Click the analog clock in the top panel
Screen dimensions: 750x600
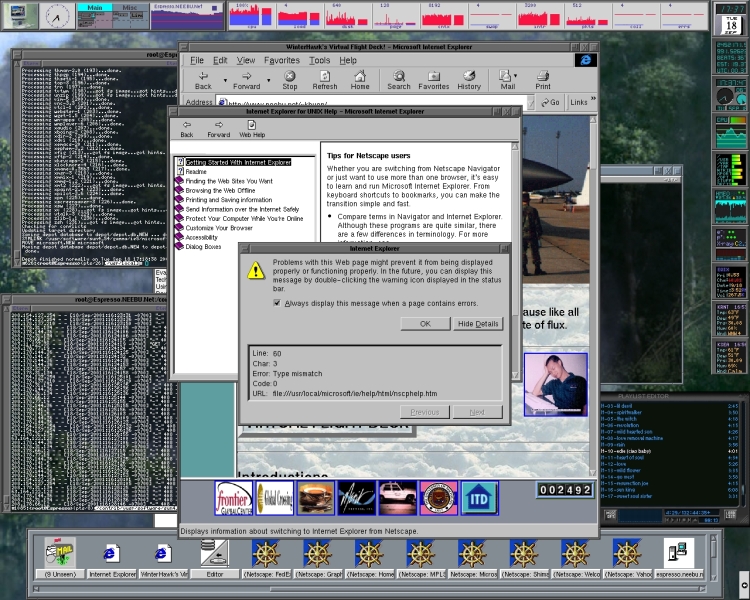pos(57,16)
